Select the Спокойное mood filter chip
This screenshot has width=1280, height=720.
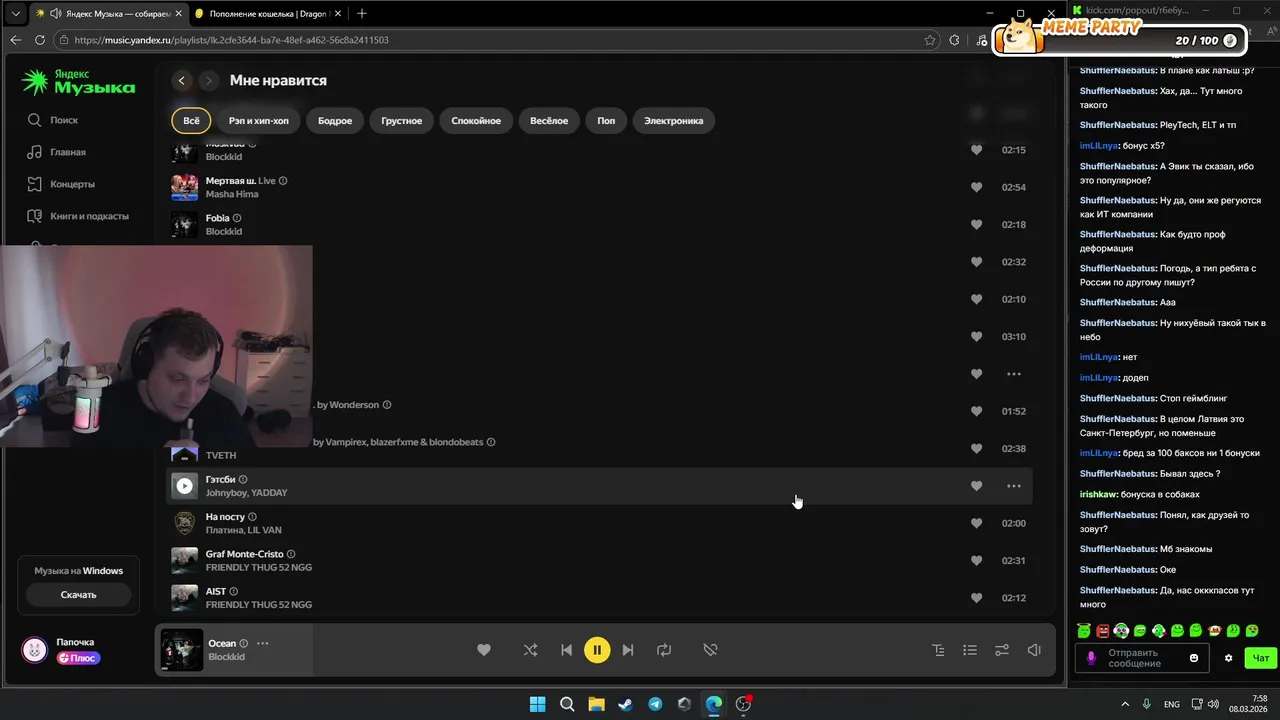click(x=476, y=121)
